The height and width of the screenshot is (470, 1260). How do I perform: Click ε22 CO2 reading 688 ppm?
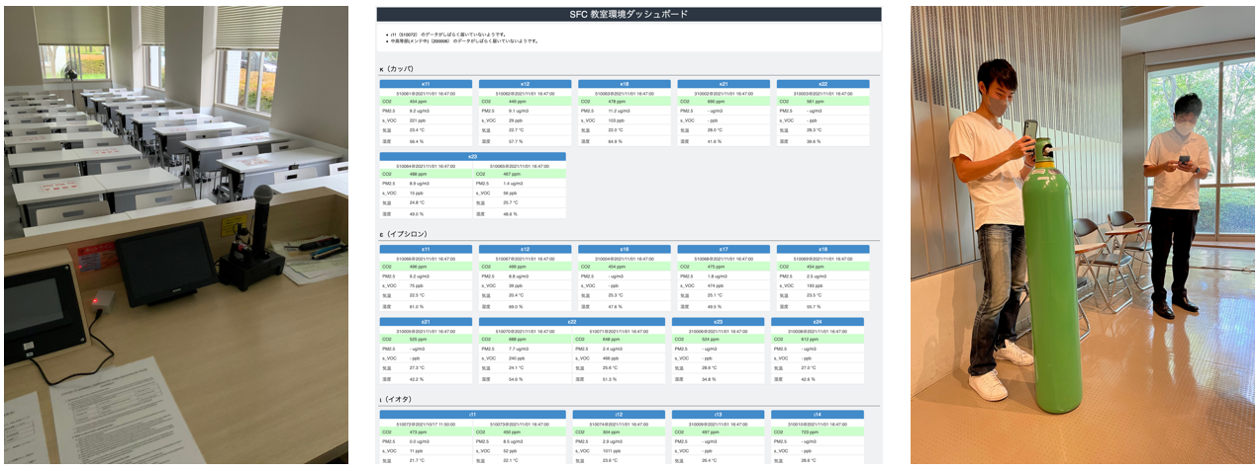[x=519, y=339]
